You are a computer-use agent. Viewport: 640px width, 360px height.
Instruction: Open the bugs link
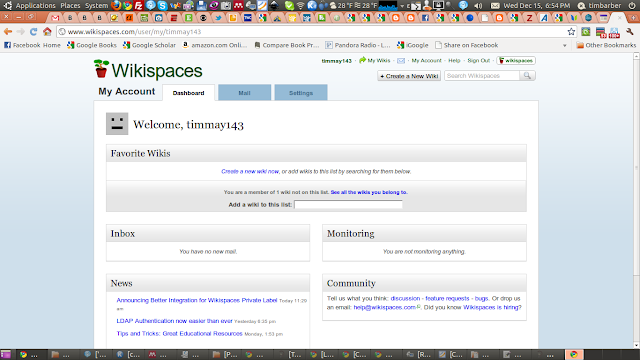click(481, 298)
